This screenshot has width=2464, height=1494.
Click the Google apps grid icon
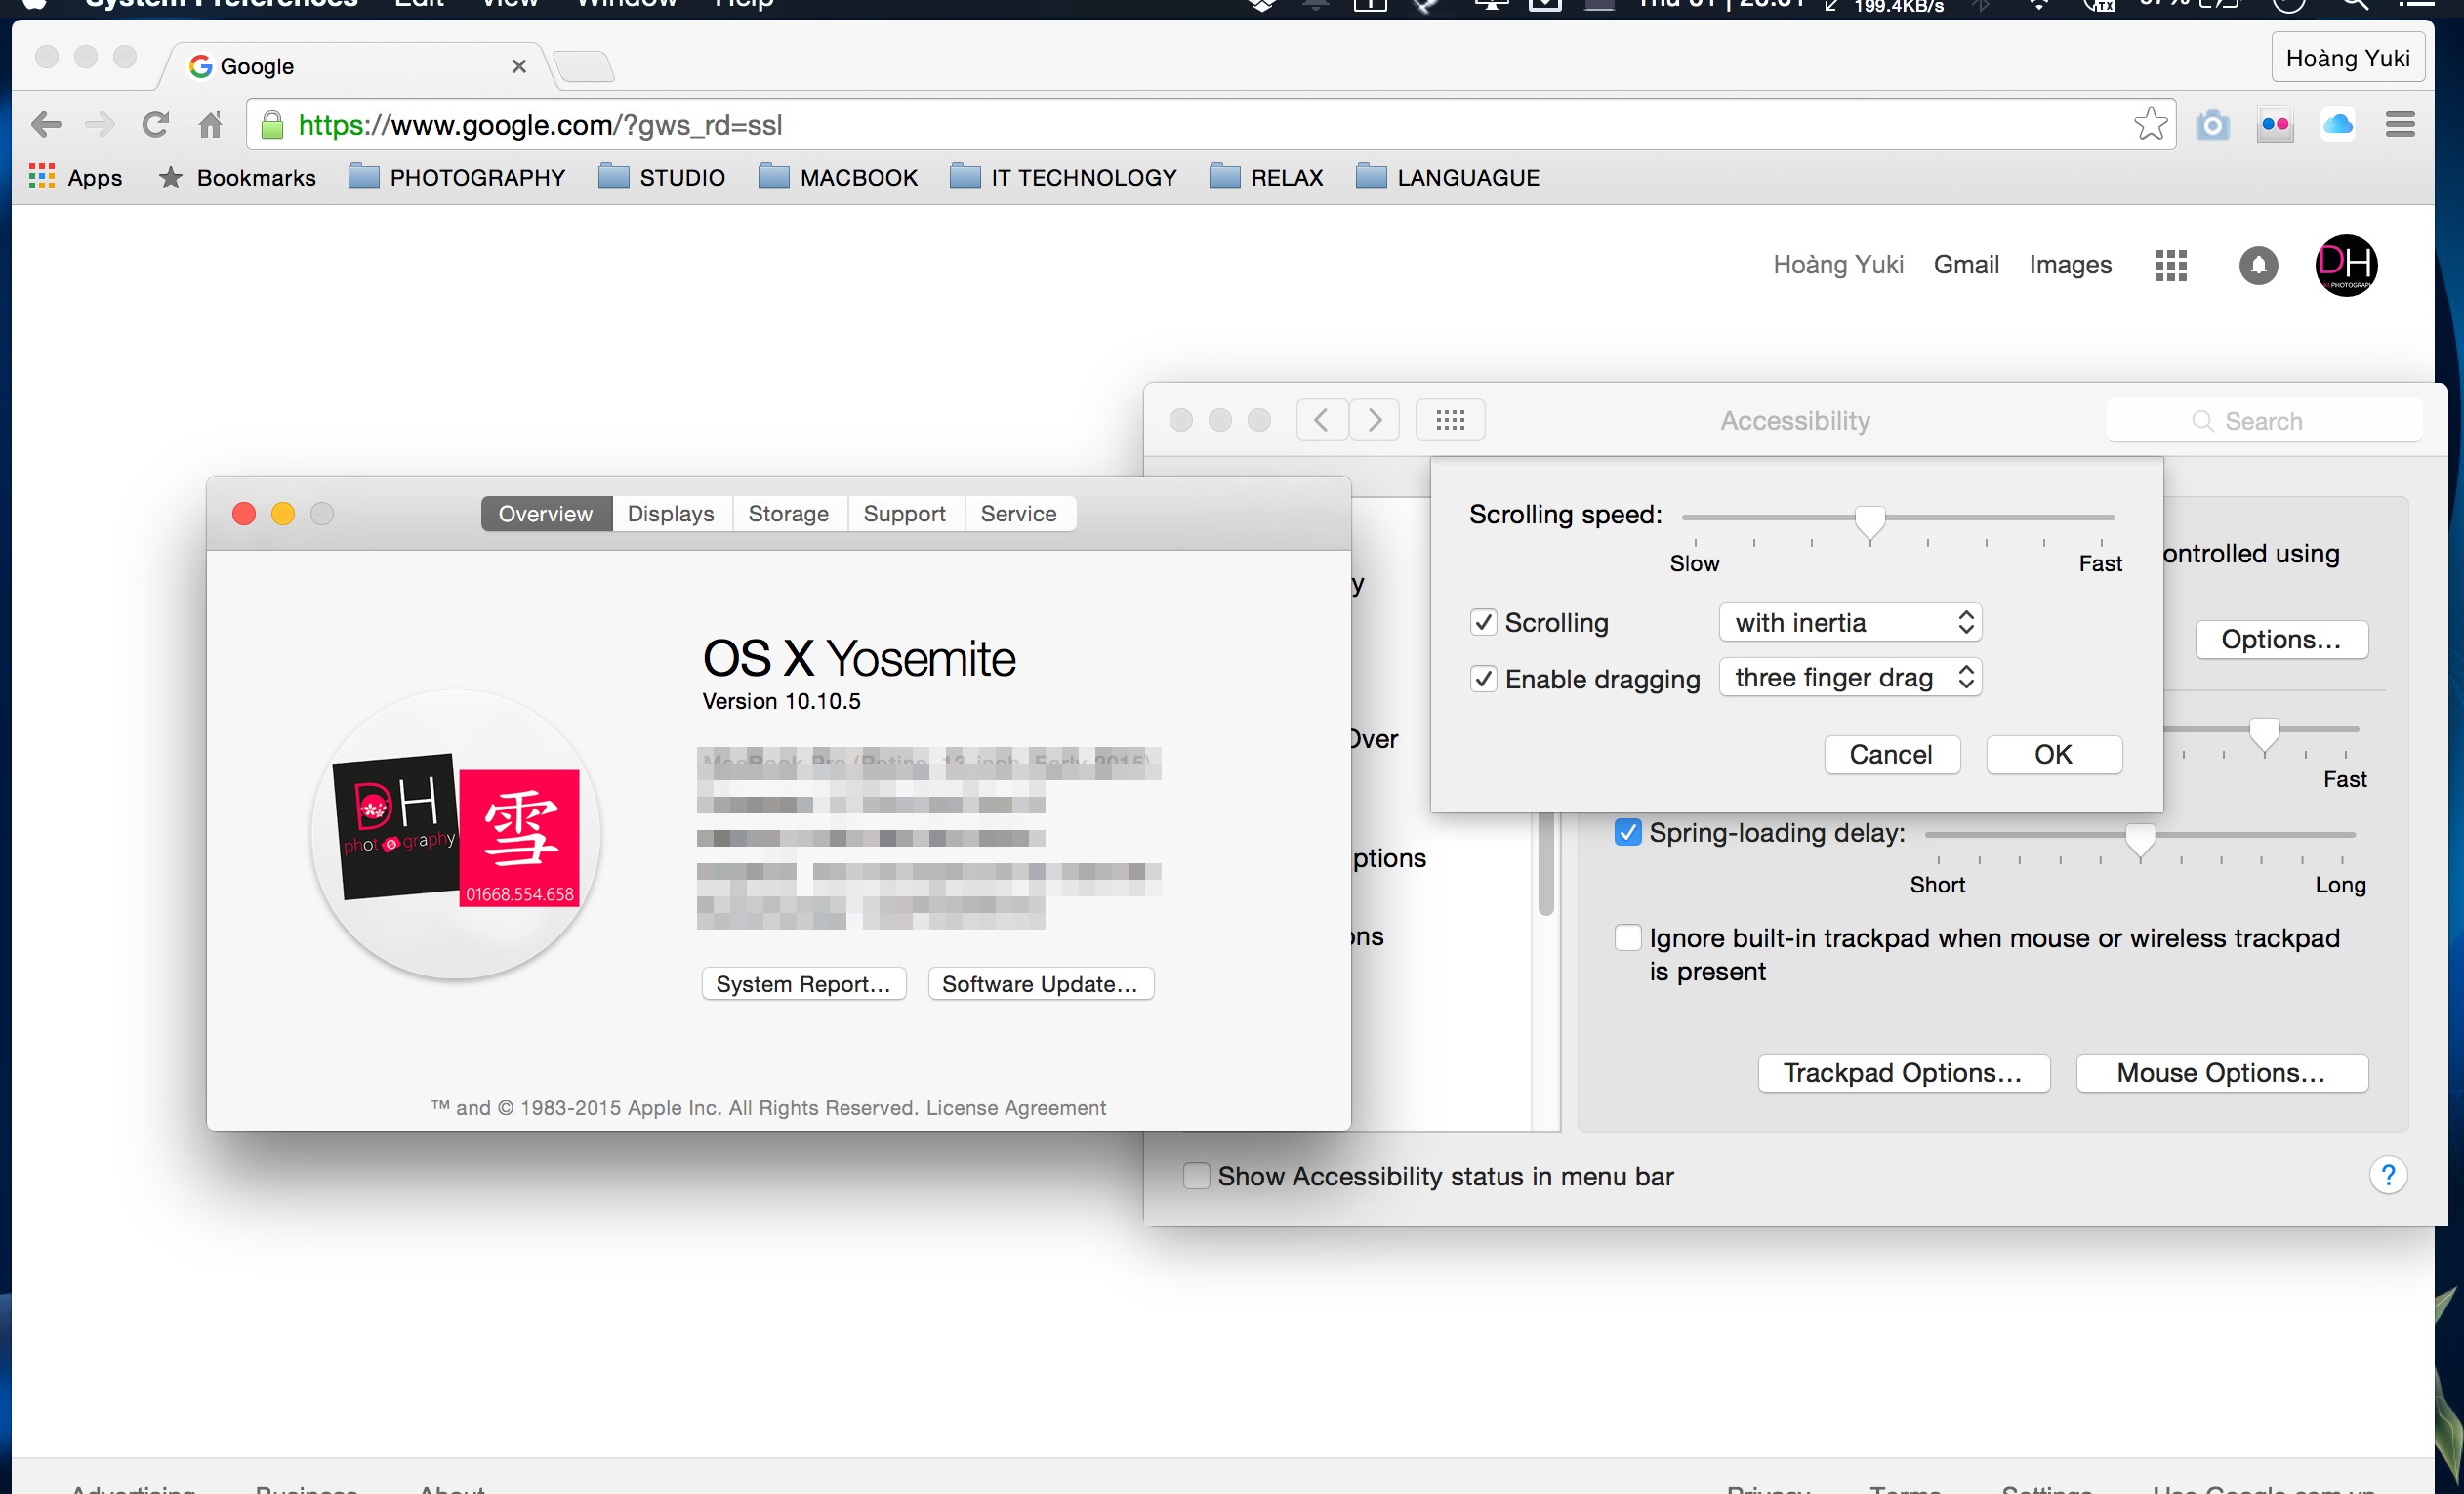coord(2170,264)
